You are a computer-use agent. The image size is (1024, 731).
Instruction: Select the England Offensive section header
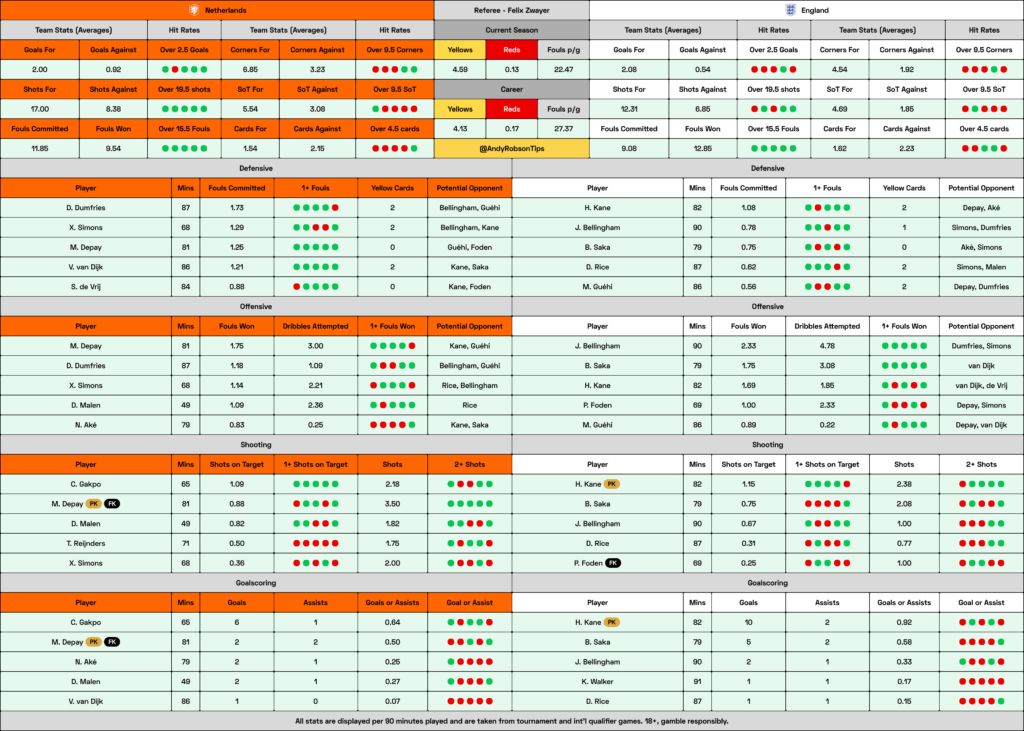[x=767, y=306]
